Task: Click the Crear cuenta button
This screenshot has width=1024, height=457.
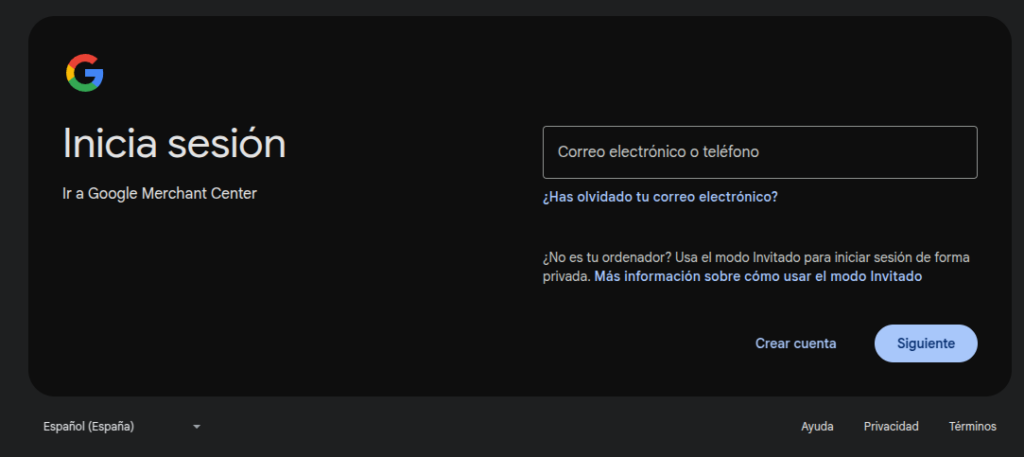Action: tap(795, 343)
